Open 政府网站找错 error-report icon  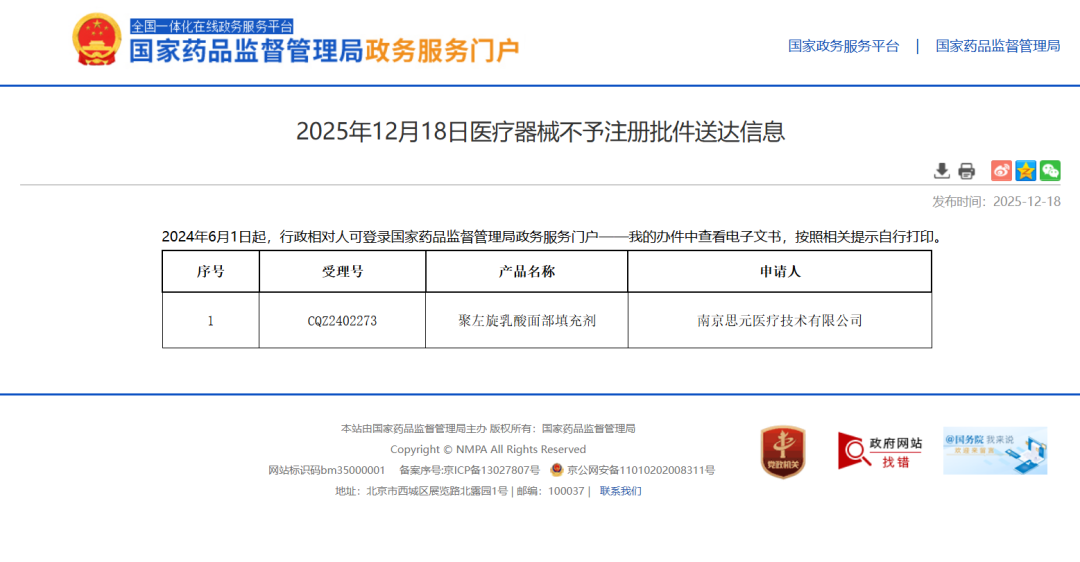point(880,451)
